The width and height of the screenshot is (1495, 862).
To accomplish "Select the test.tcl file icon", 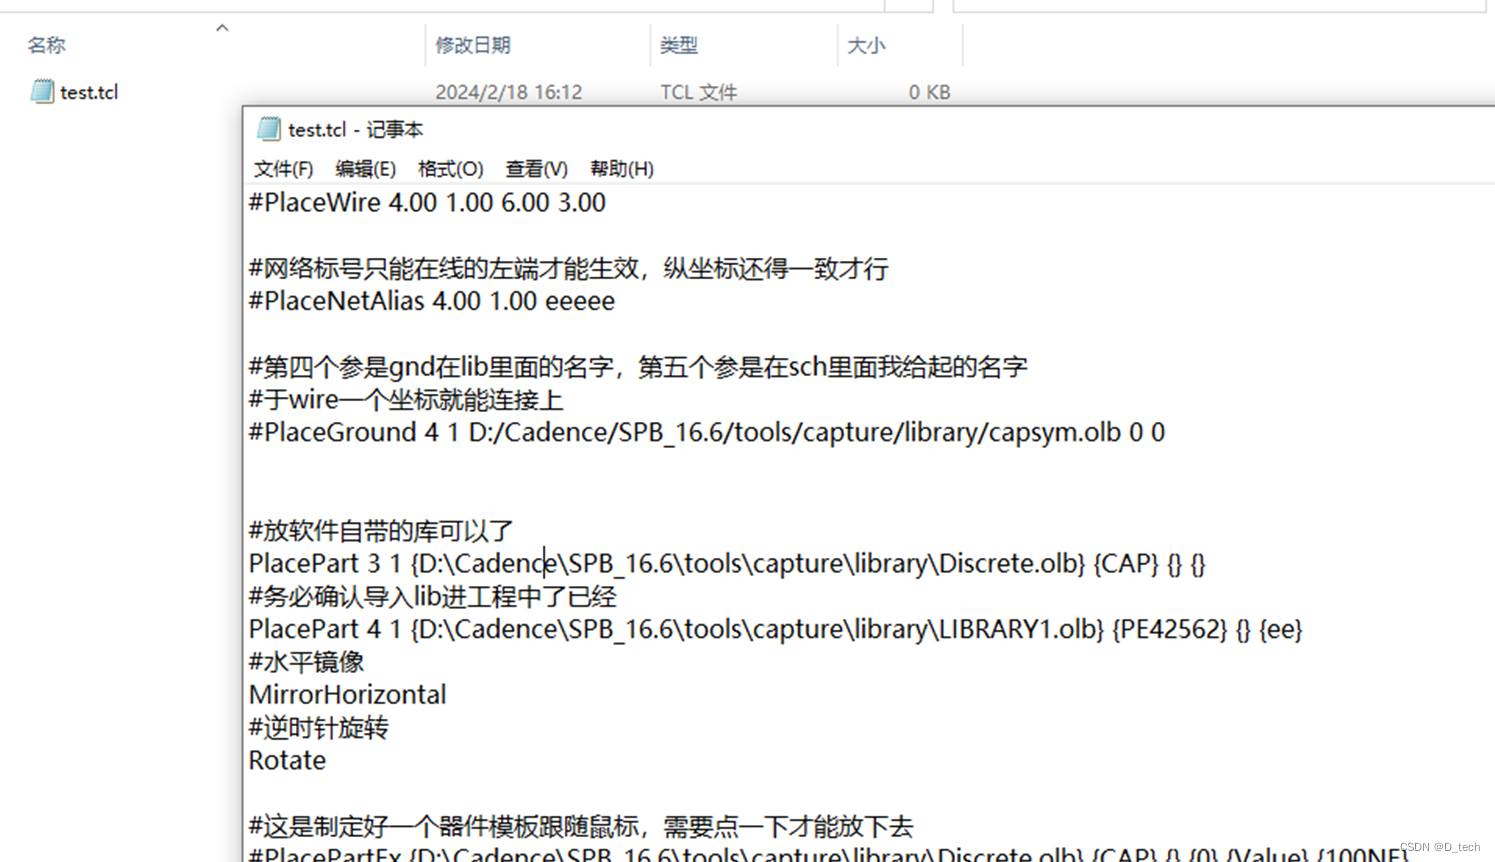I will pyautogui.click(x=41, y=91).
